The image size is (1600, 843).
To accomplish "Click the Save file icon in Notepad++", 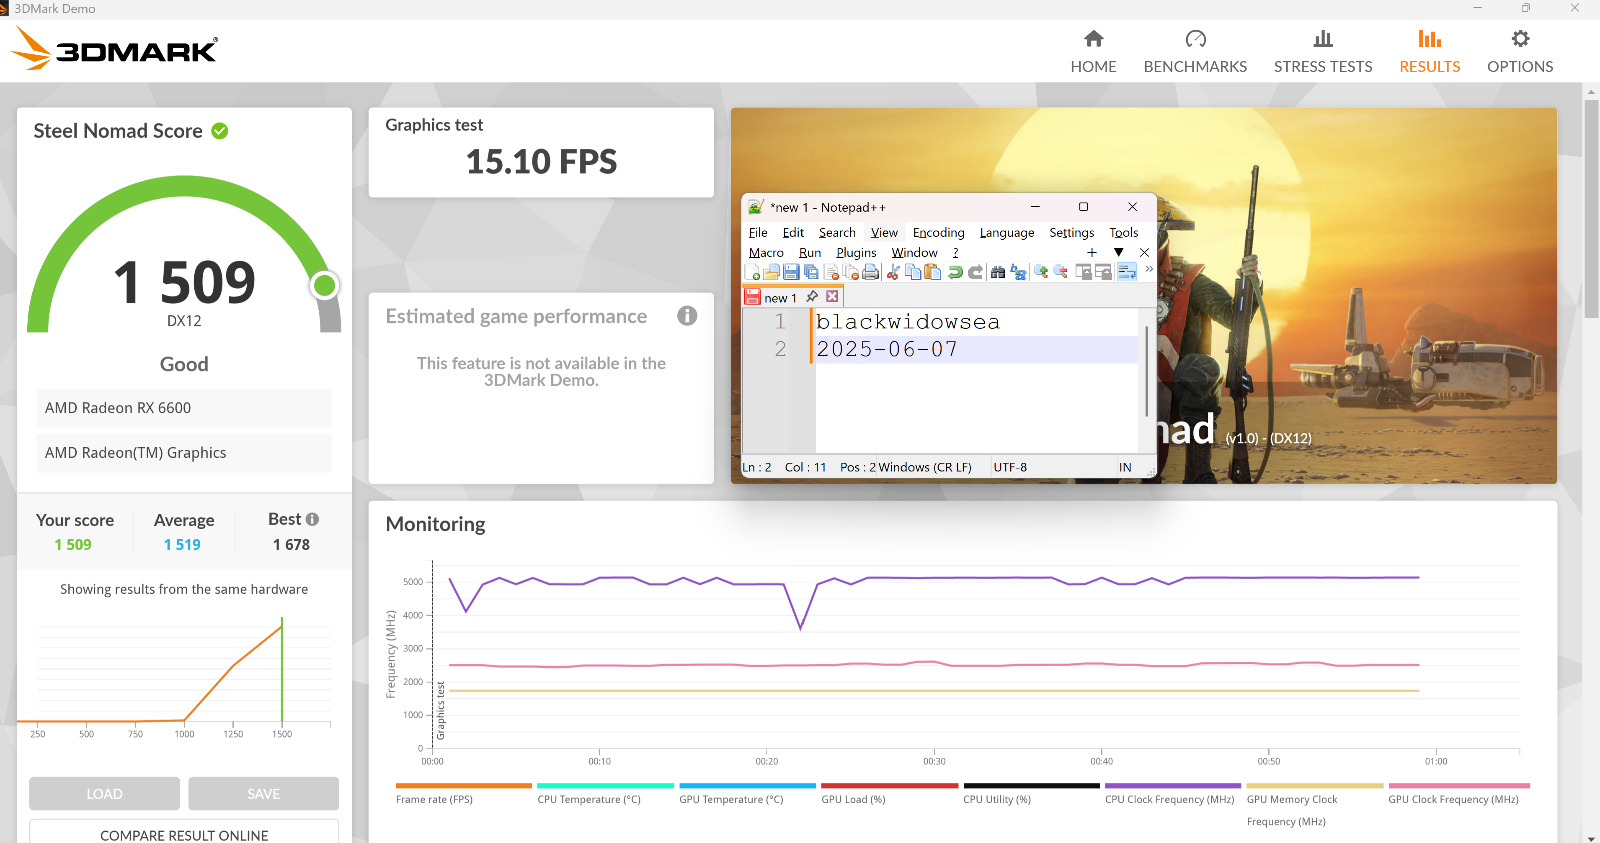I will pyautogui.click(x=791, y=272).
